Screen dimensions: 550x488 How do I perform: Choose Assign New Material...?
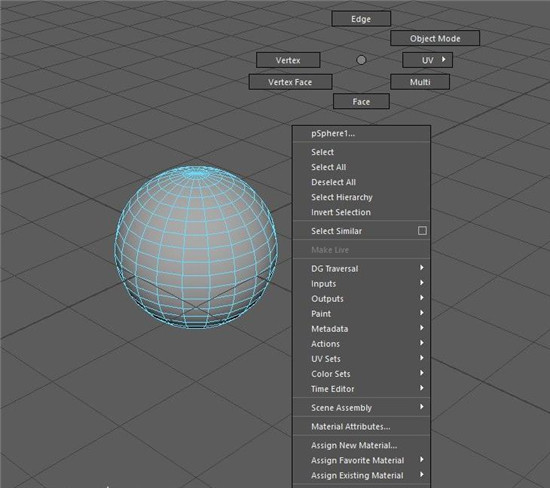pos(362,445)
